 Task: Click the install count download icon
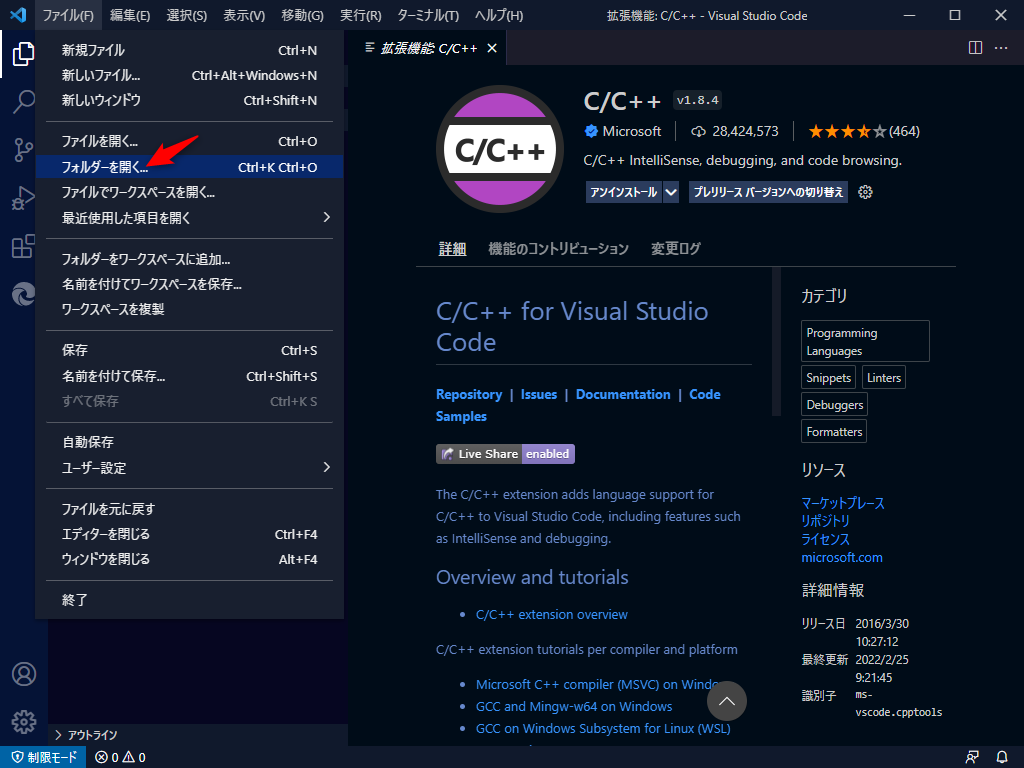698,132
